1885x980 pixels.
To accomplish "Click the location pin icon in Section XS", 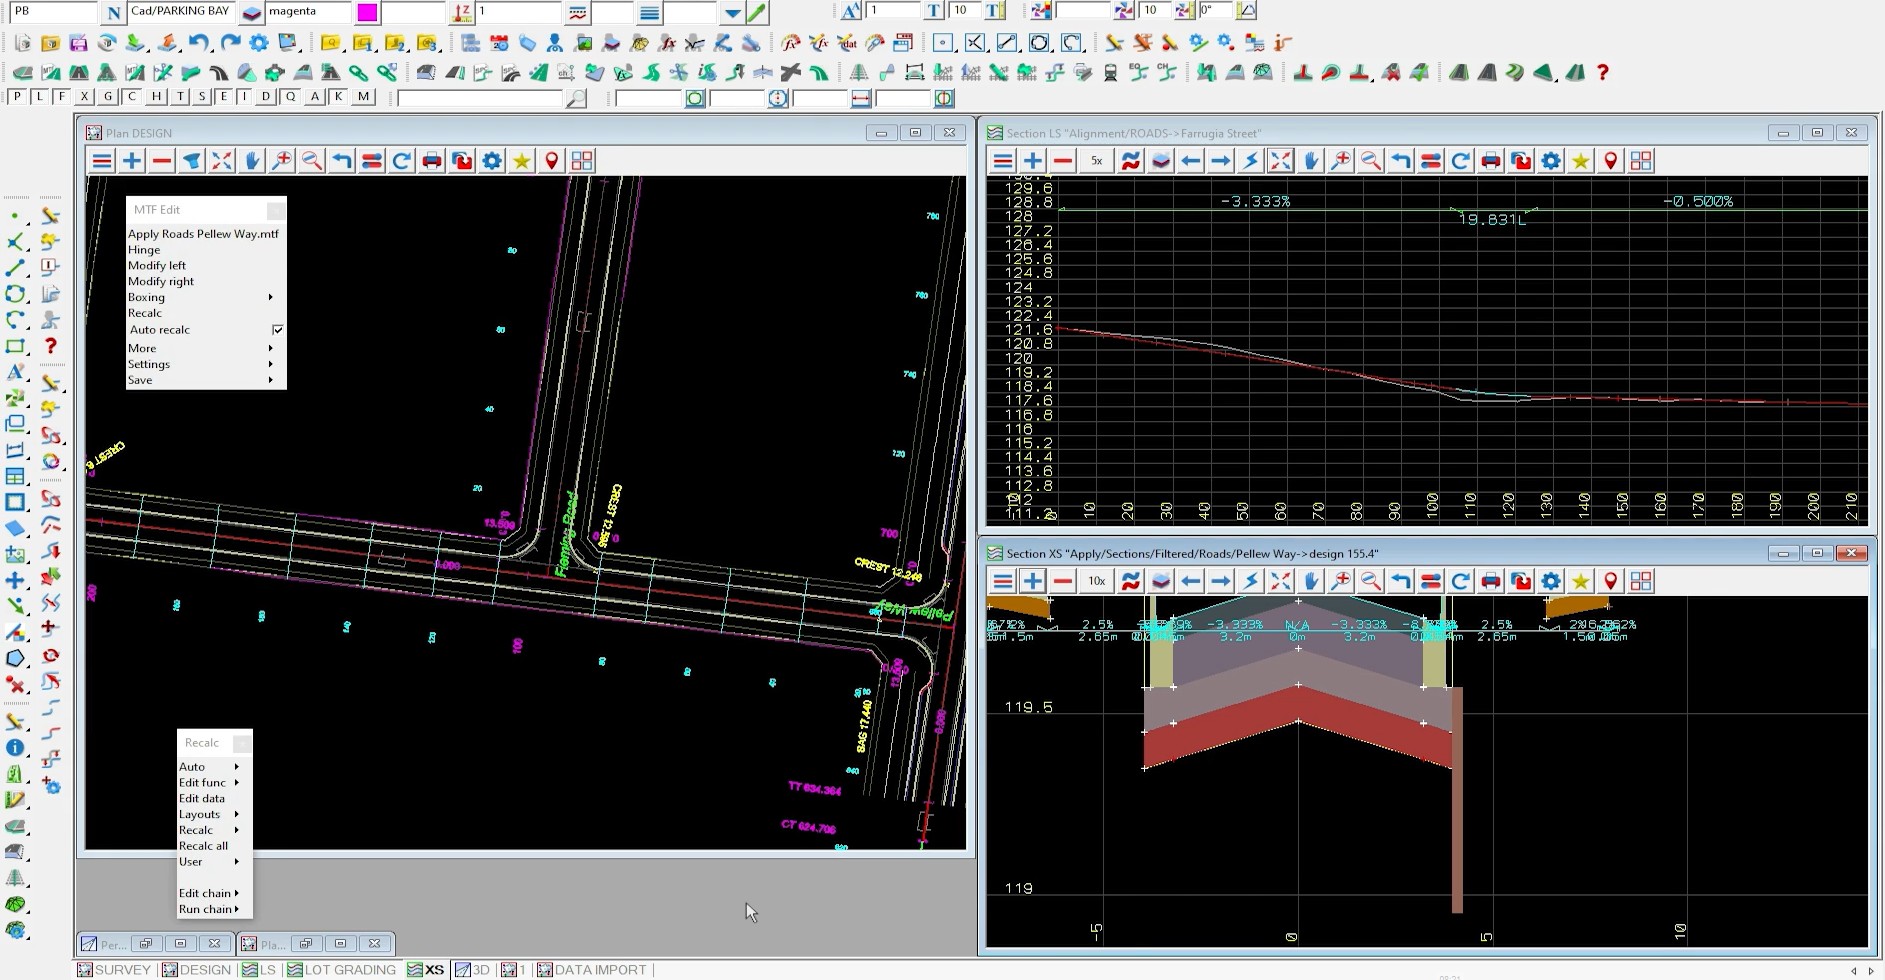I will pyautogui.click(x=1611, y=581).
